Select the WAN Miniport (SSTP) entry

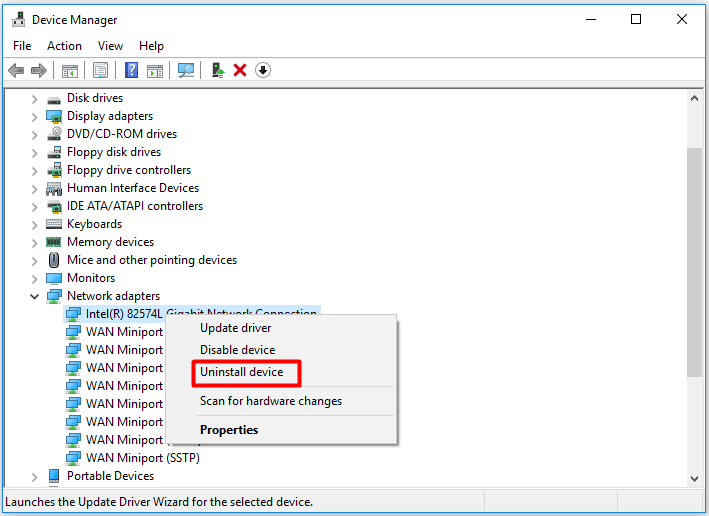pos(142,458)
